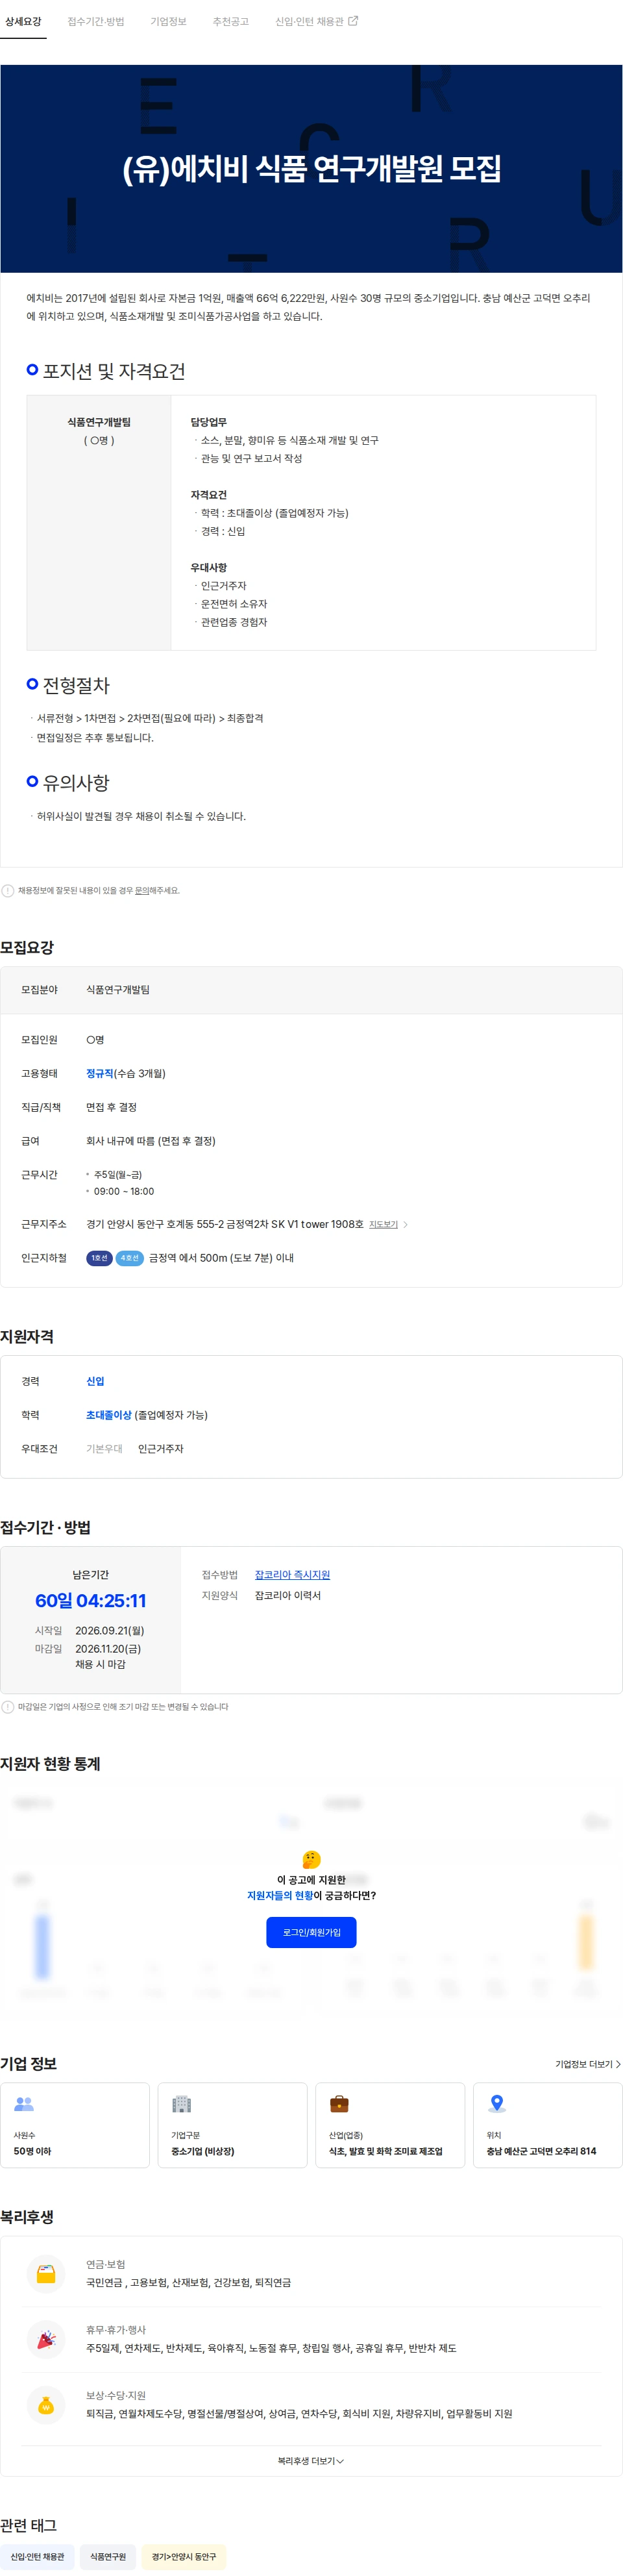623x2576 pixels.
Task: Open 잡코리아 즉시지원 link
Action: 292,1575
